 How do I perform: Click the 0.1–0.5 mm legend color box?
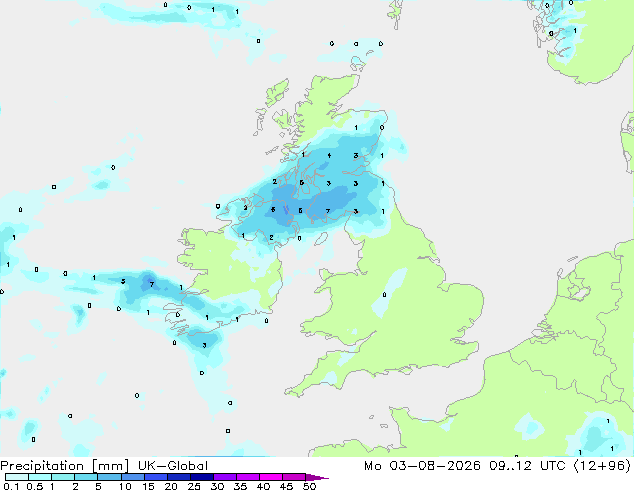pyautogui.click(x=17, y=477)
